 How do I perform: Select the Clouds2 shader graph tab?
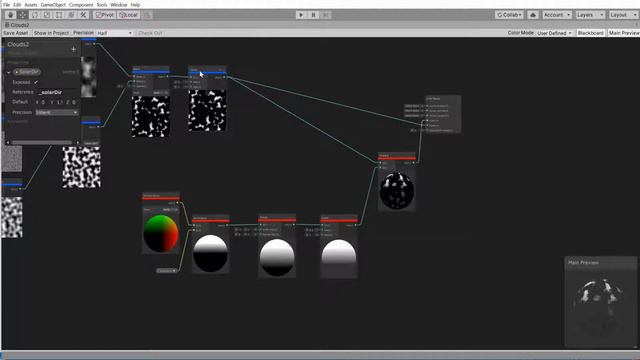(x=17, y=25)
